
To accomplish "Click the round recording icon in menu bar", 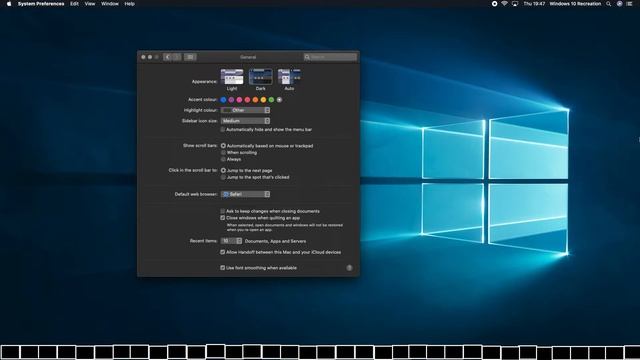I will (494, 4).
